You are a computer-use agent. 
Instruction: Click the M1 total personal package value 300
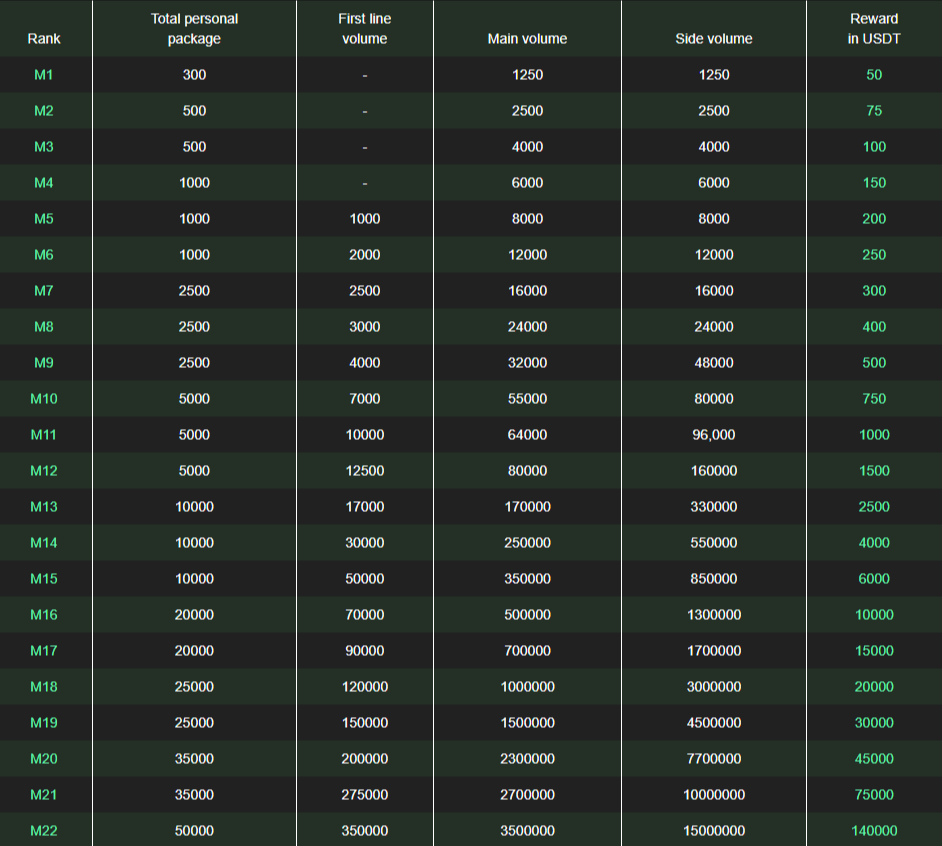pos(194,75)
